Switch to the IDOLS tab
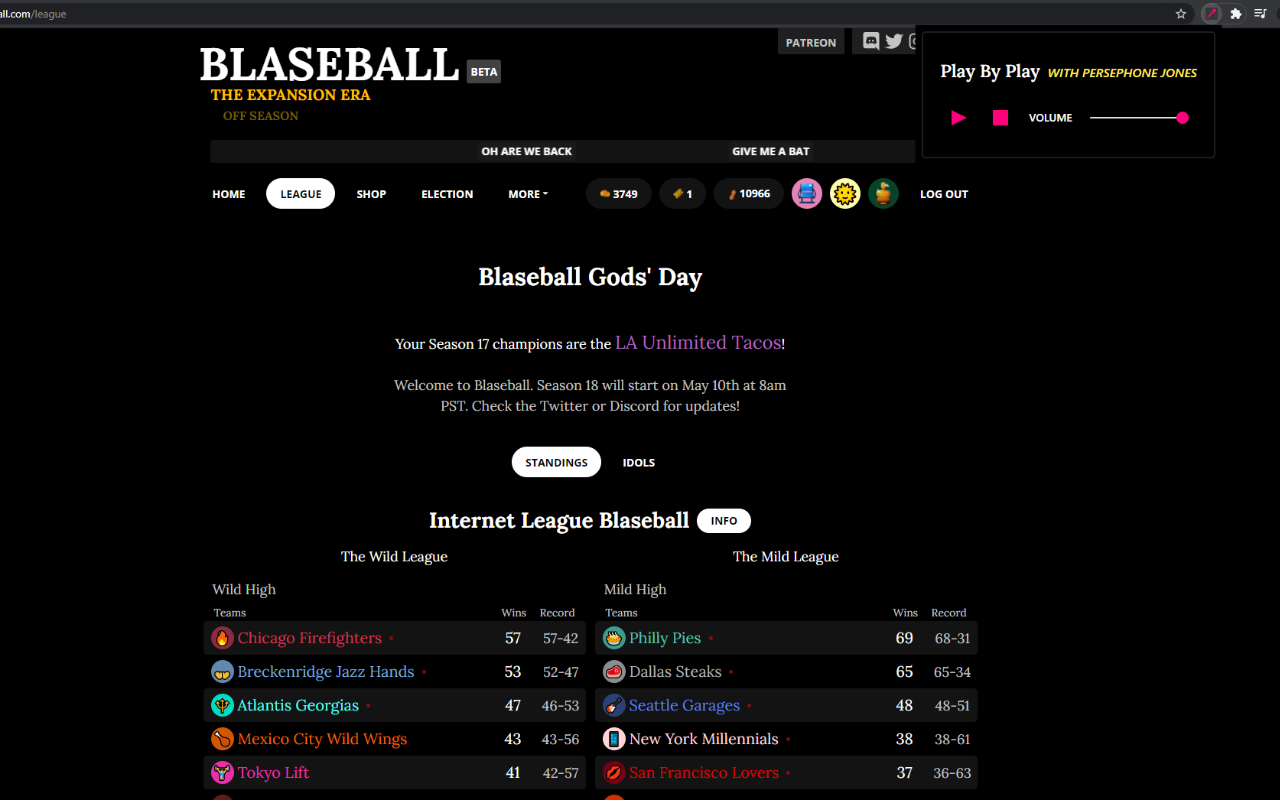The image size is (1280, 800). pyautogui.click(x=639, y=463)
